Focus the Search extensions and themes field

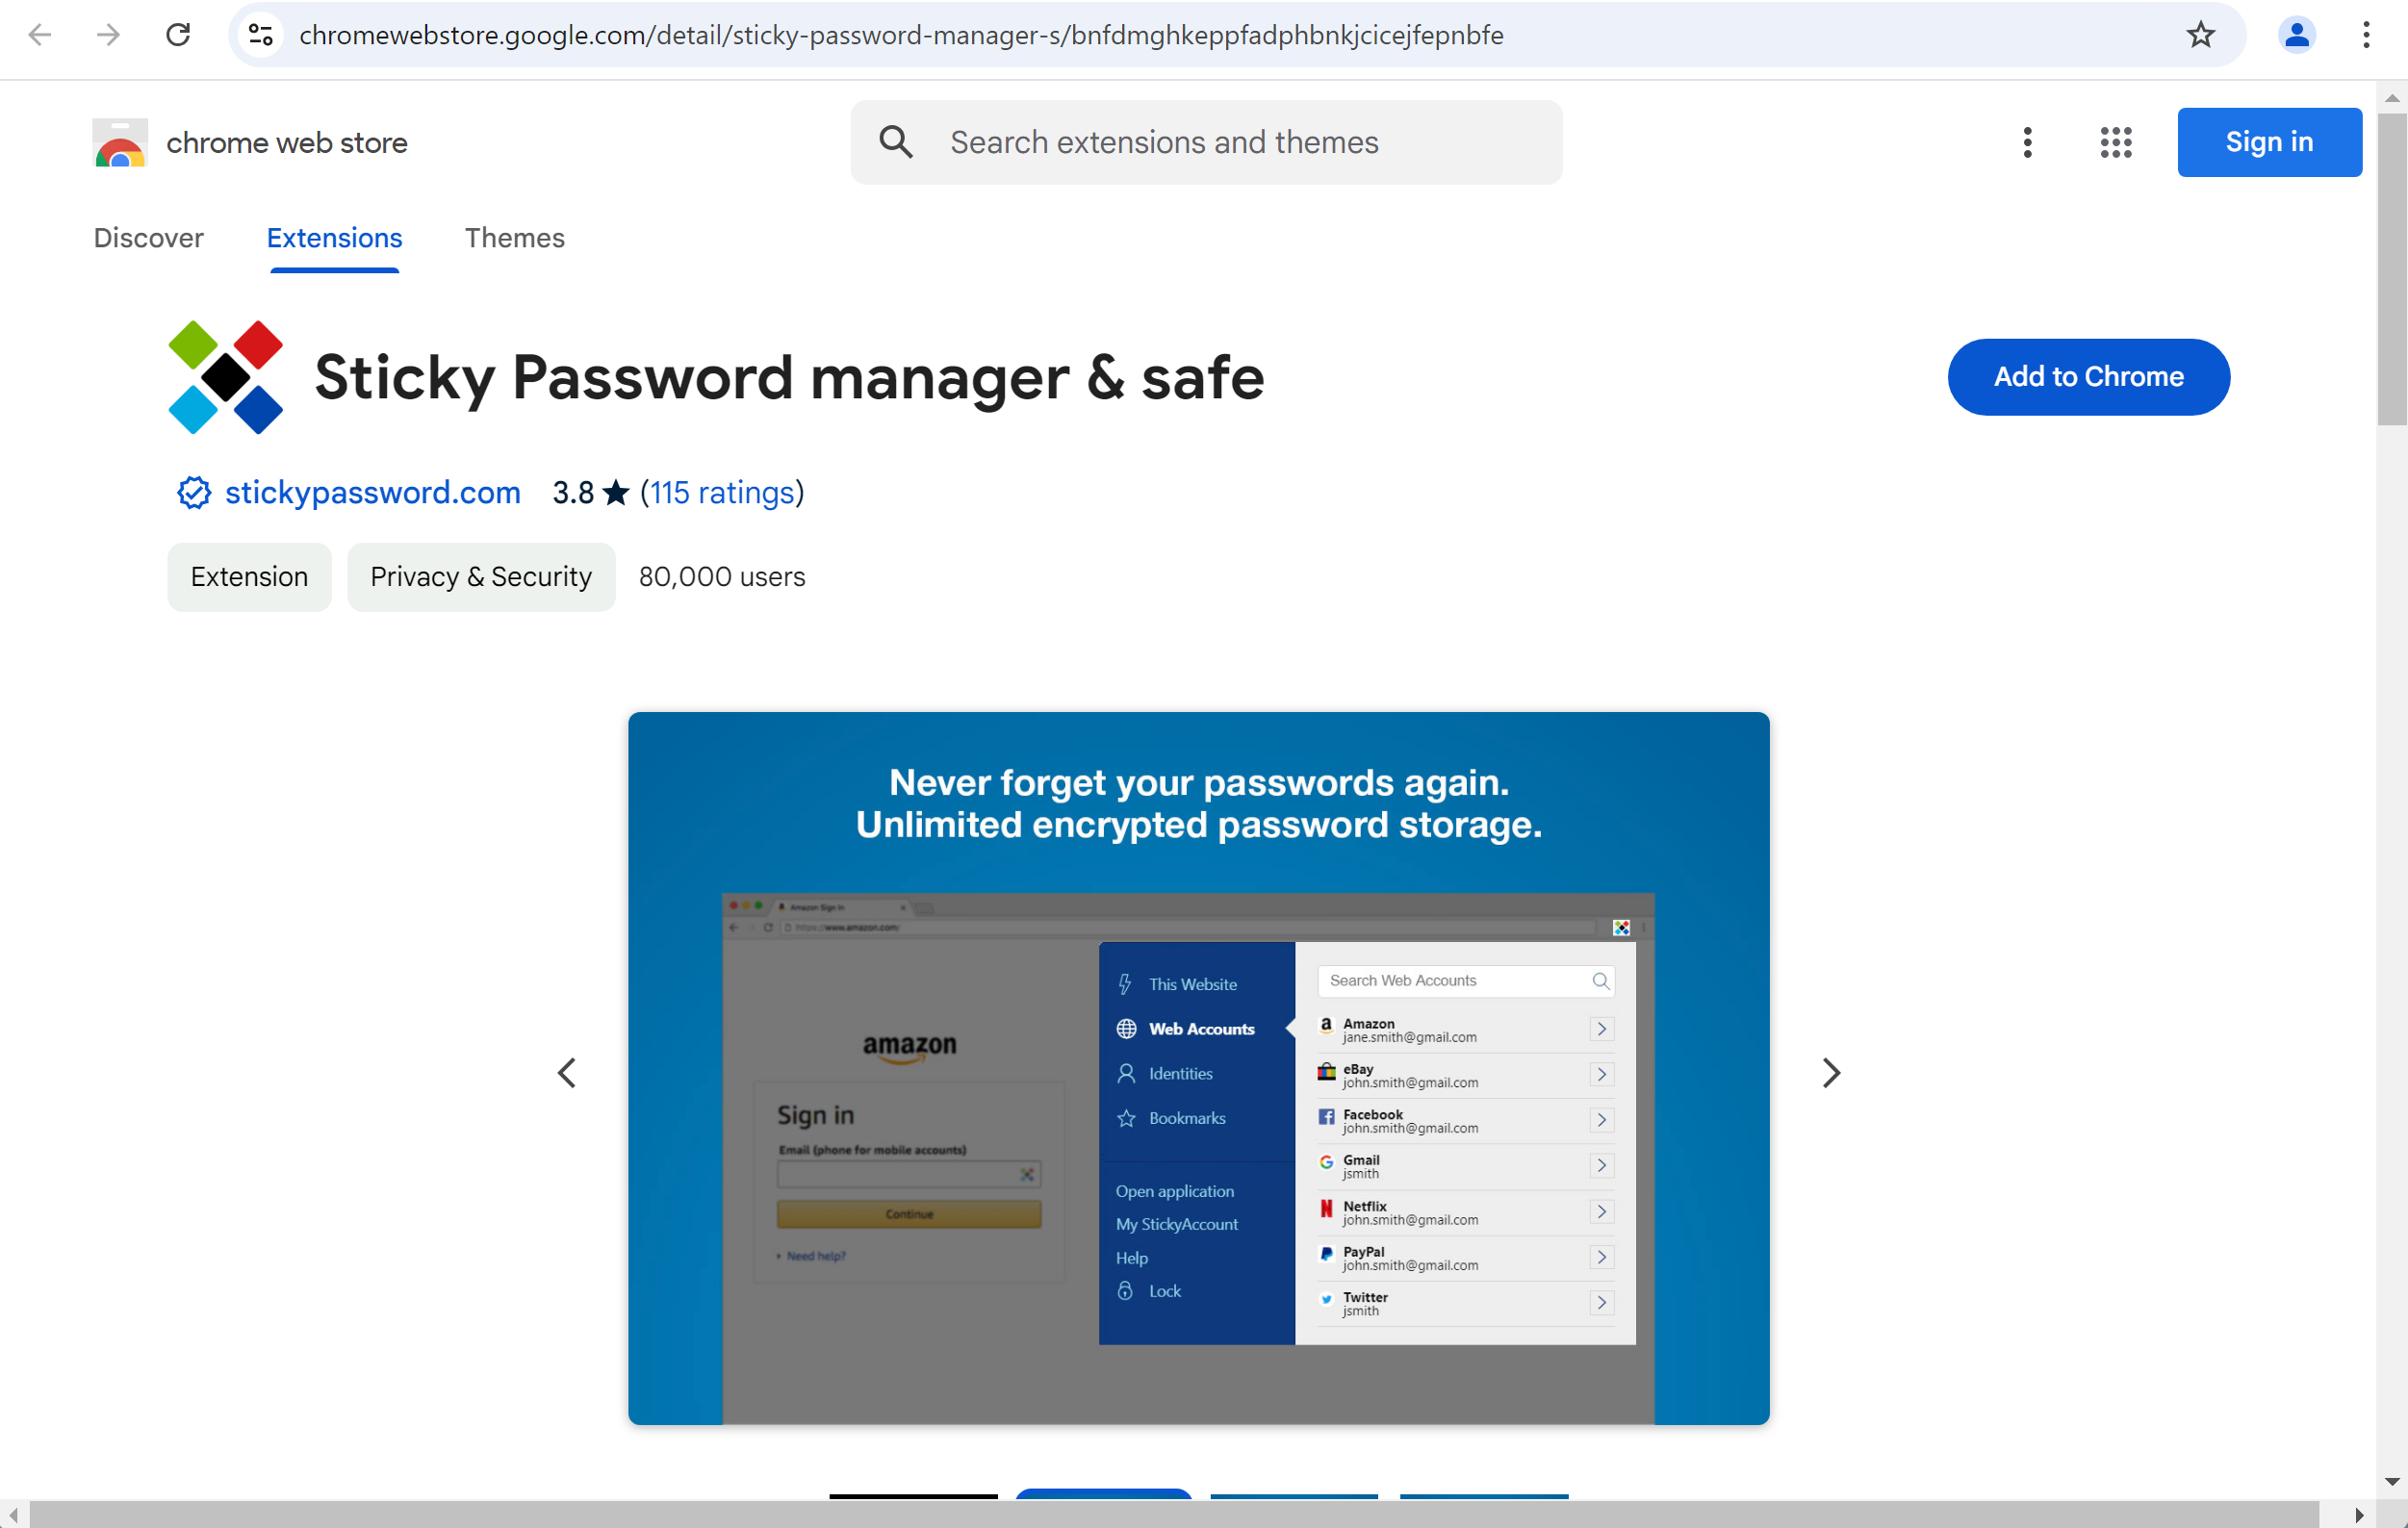[x=1207, y=142]
